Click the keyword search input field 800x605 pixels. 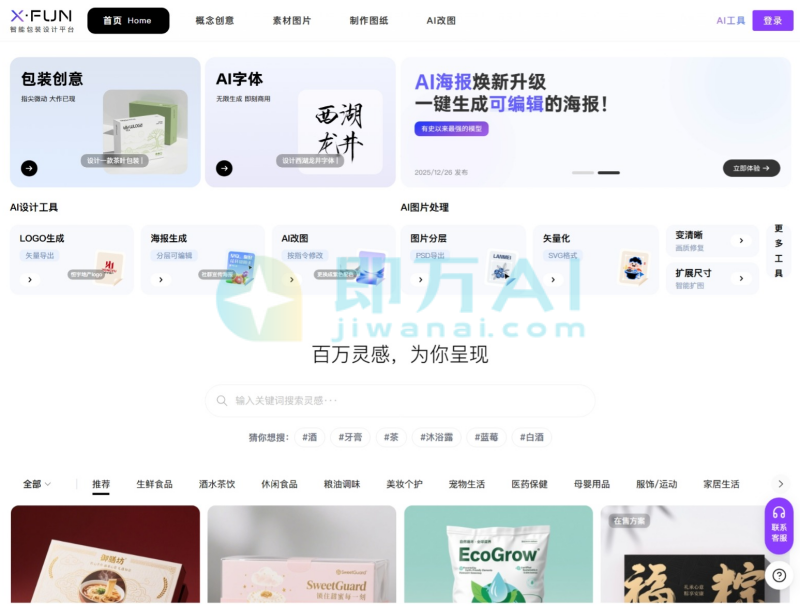(x=400, y=400)
